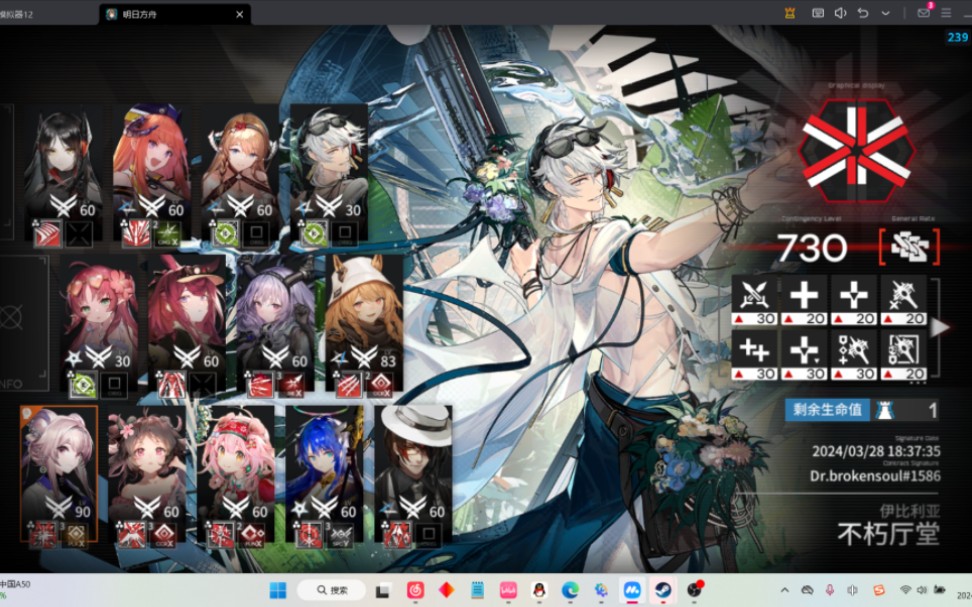Image resolution: width=972 pixels, height=607 pixels.
Task: Select the framed mace contract tag
Action: click(903, 355)
